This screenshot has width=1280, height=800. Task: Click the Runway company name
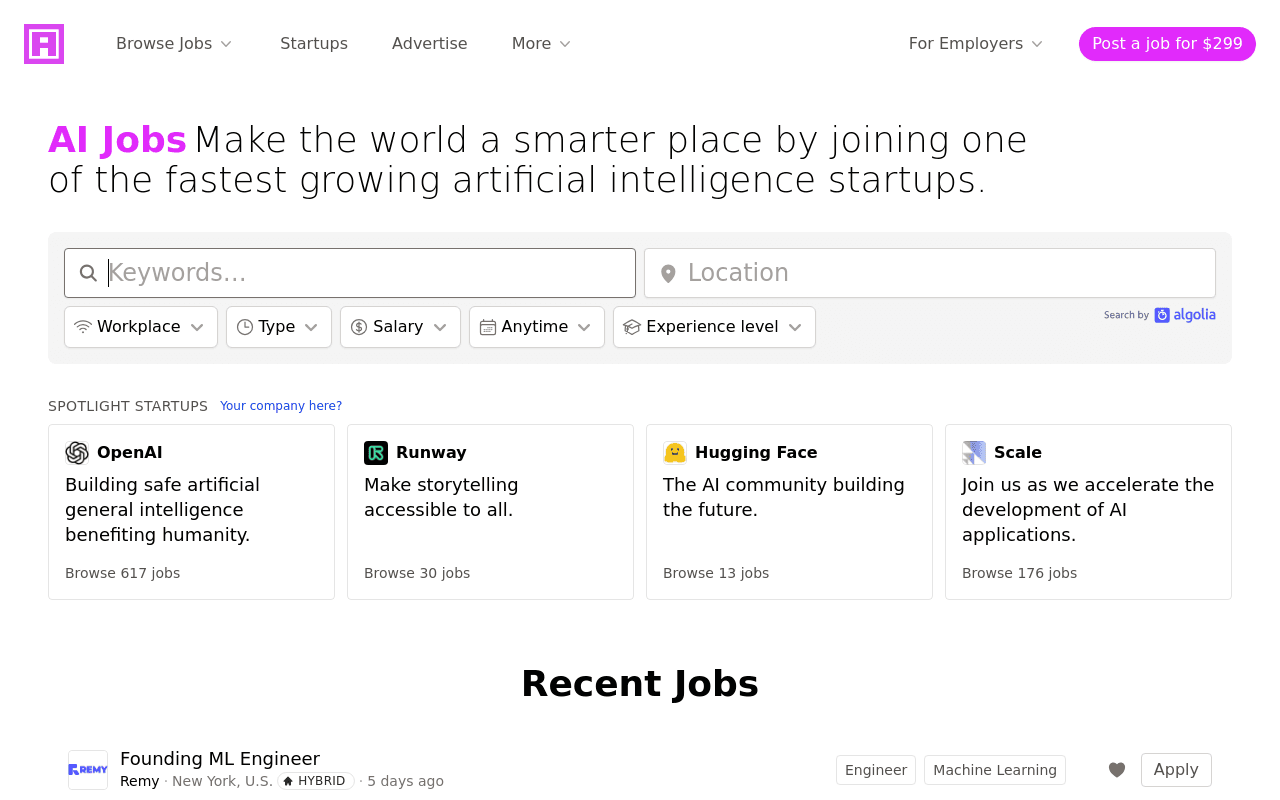click(x=431, y=453)
